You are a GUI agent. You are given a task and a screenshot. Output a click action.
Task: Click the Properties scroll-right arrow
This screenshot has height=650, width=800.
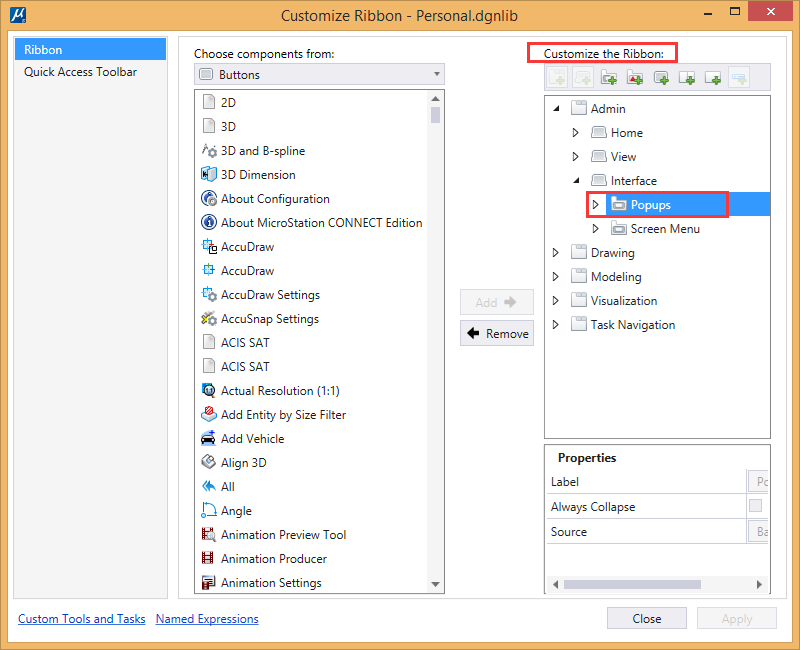759,584
